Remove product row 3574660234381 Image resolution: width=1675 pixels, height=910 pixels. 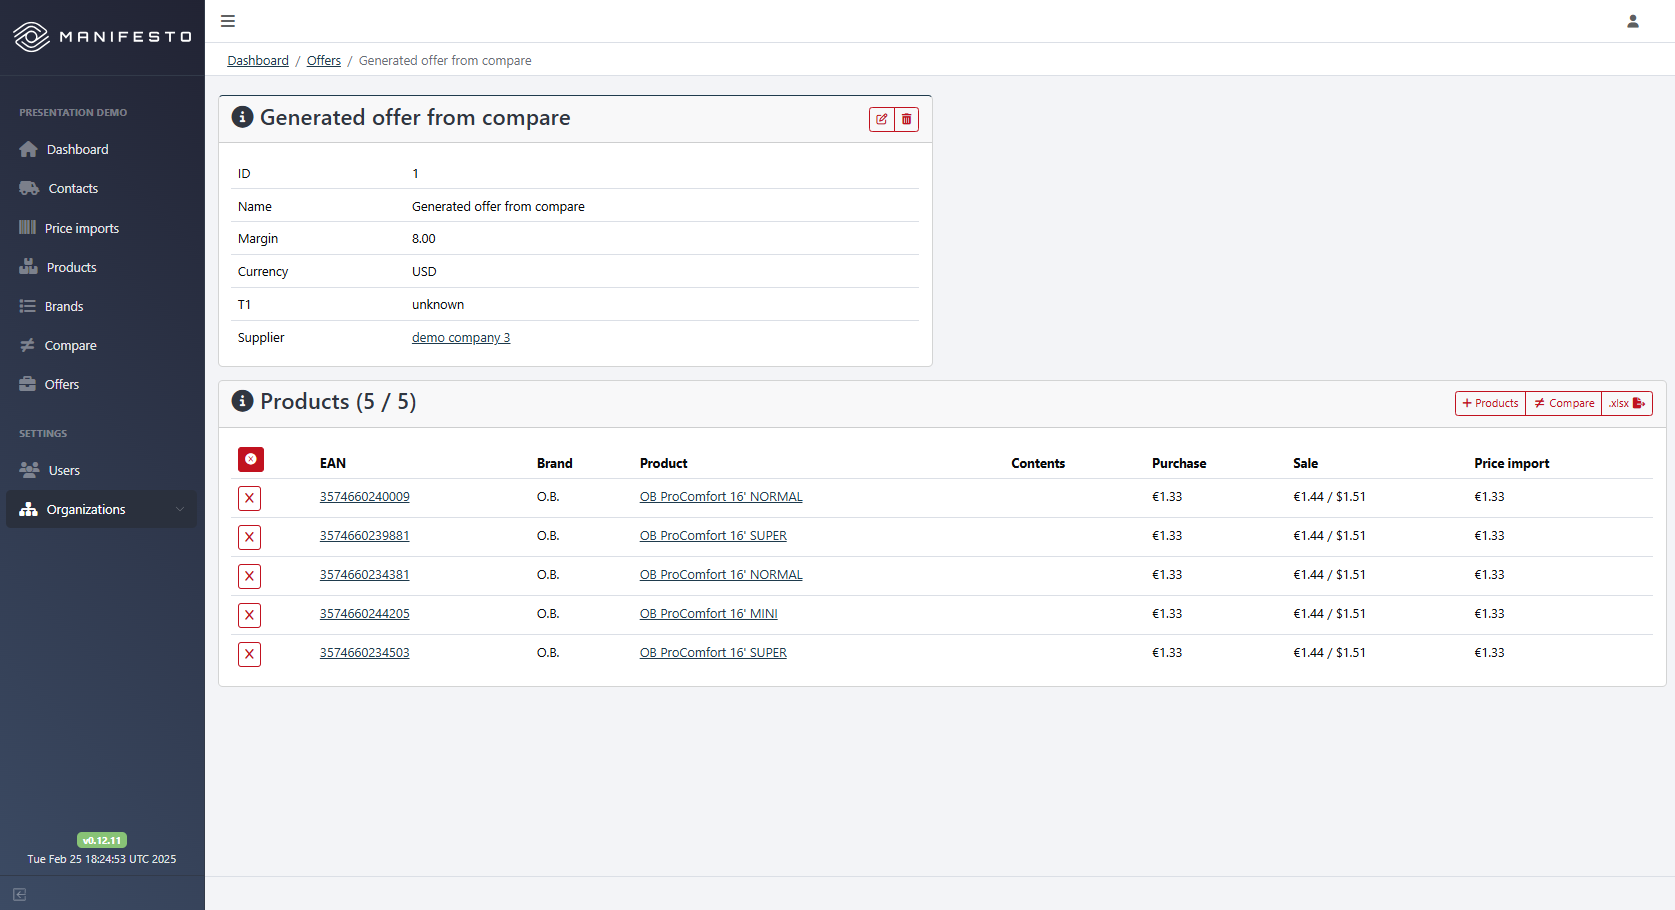[x=250, y=576]
